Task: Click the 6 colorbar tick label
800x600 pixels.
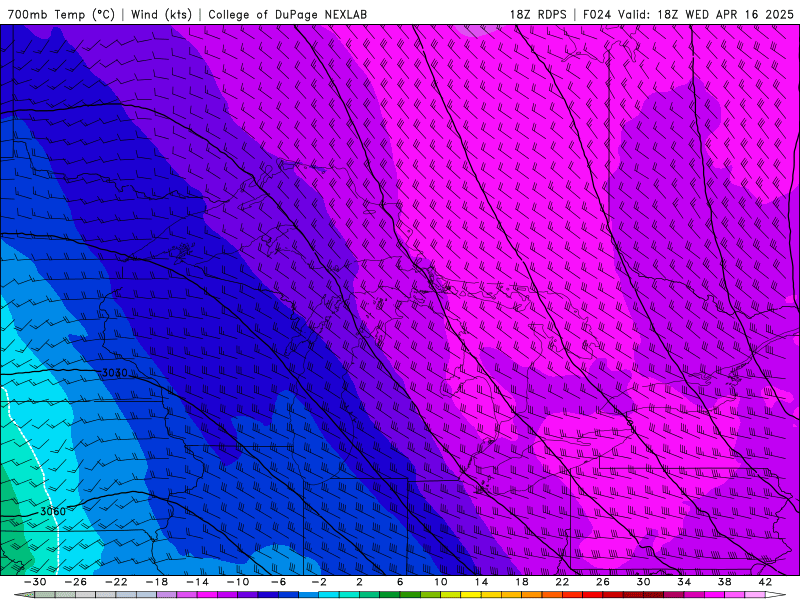Action: pyautogui.click(x=400, y=582)
